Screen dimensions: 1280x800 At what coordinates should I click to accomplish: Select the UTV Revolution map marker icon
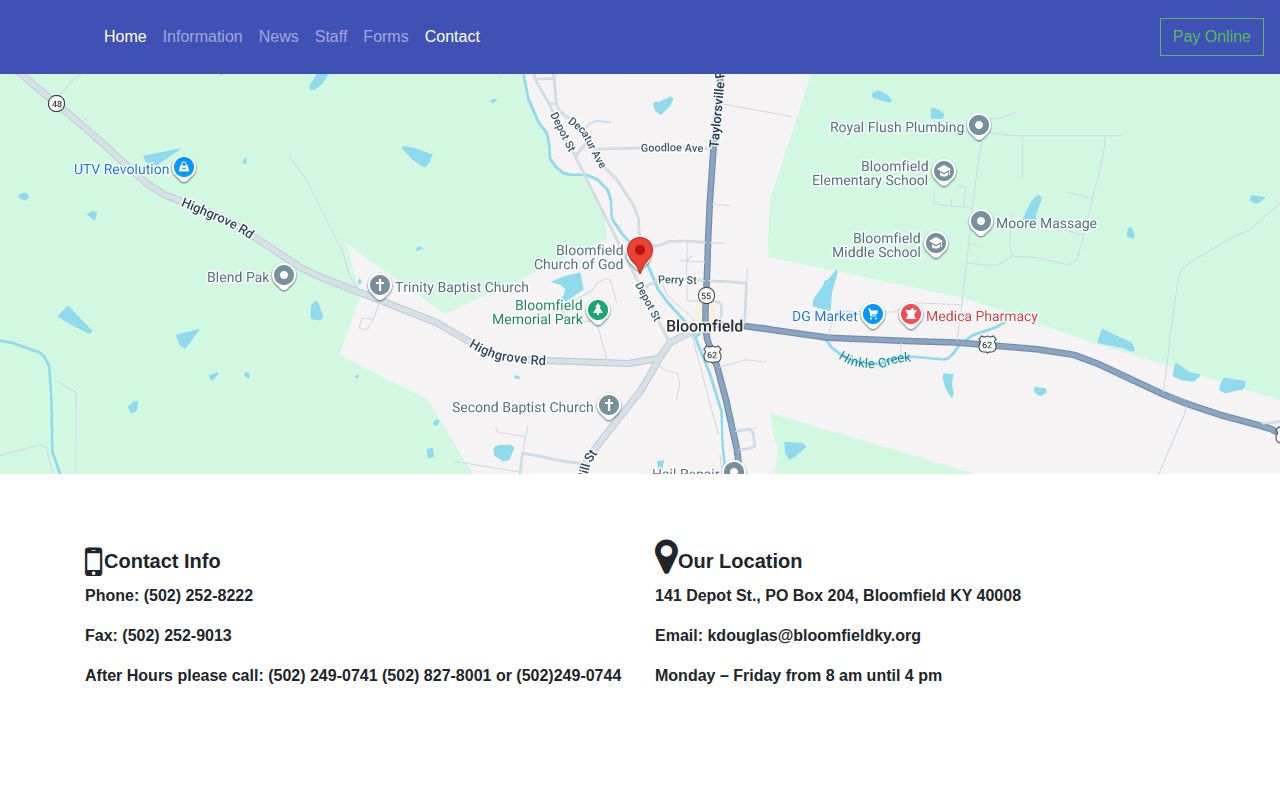183,168
